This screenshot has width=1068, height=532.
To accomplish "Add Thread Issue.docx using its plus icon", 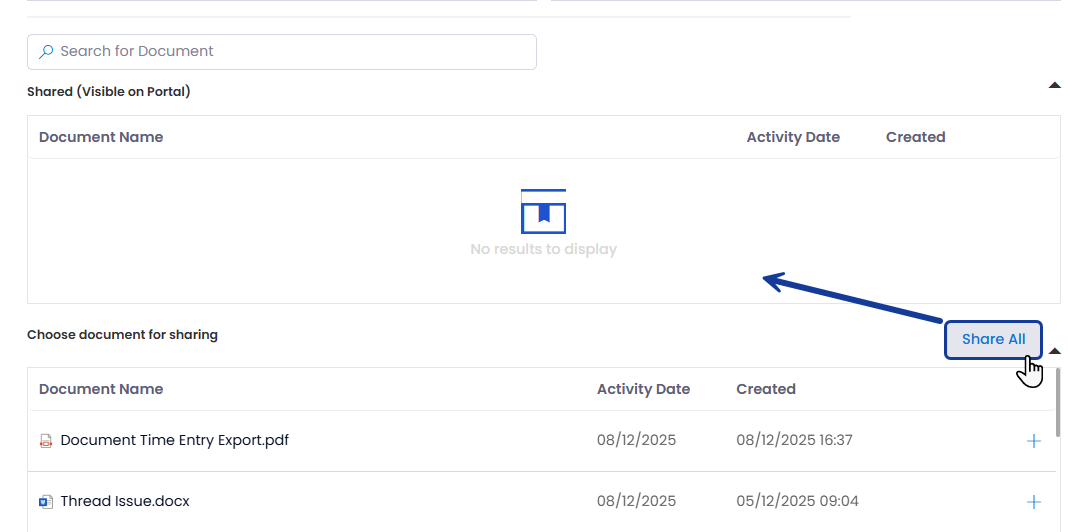I will (x=1034, y=502).
